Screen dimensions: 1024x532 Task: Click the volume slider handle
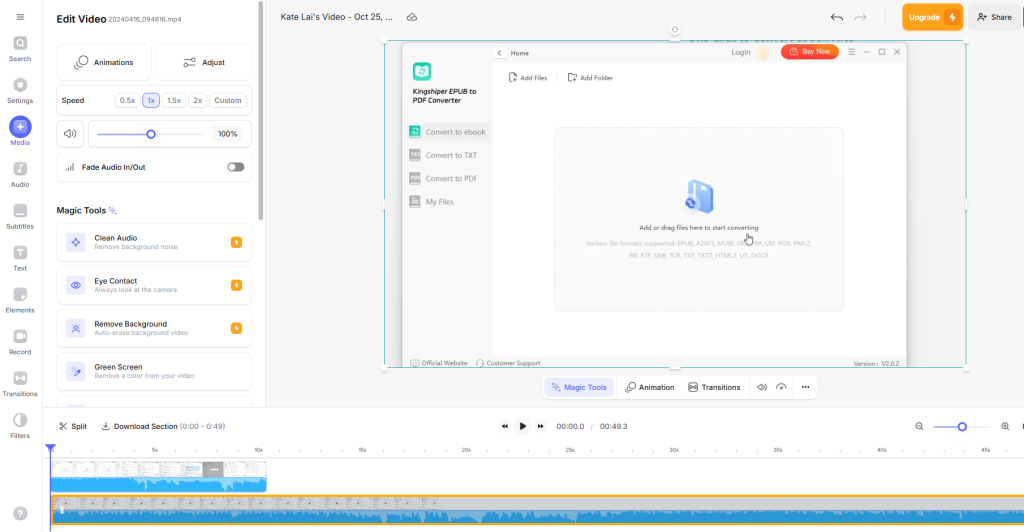pos(151,134)
